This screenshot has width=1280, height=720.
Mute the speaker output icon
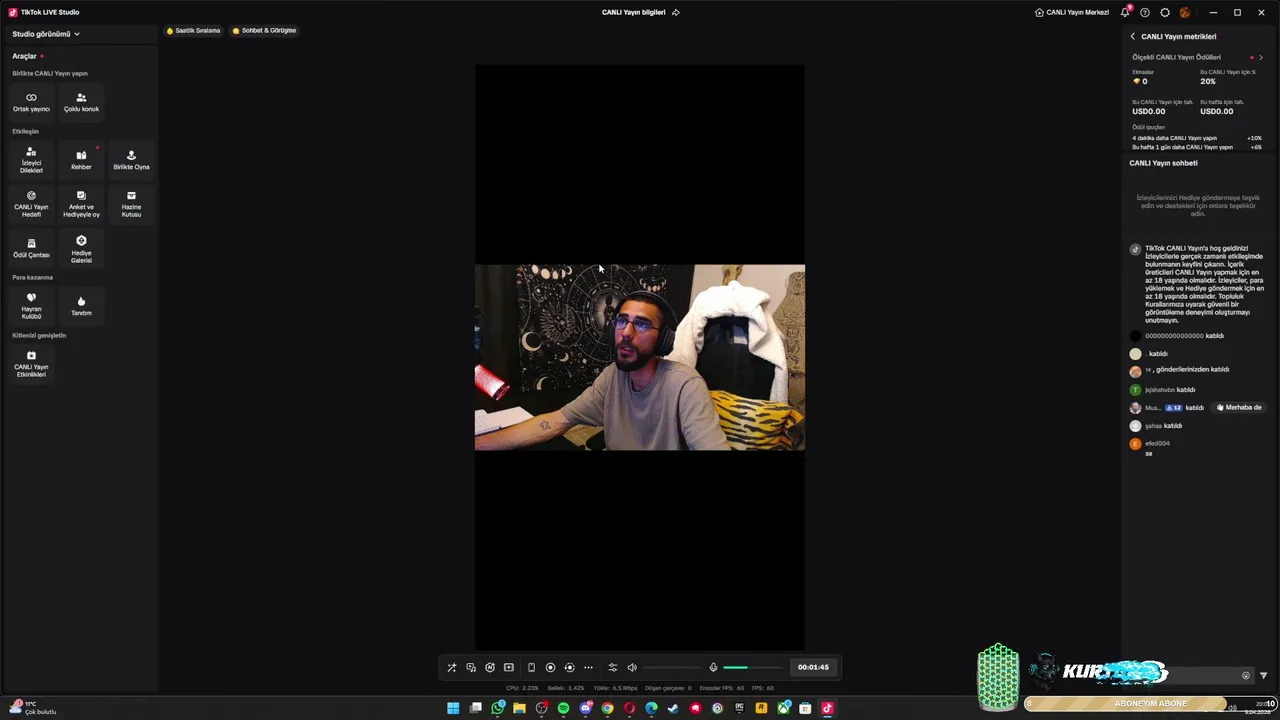point(632,667)
